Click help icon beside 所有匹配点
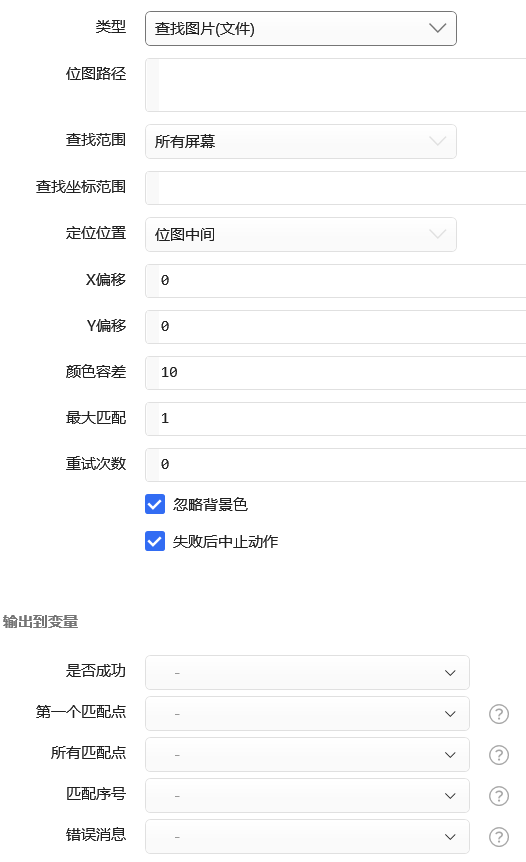 (x=499, y=755)
